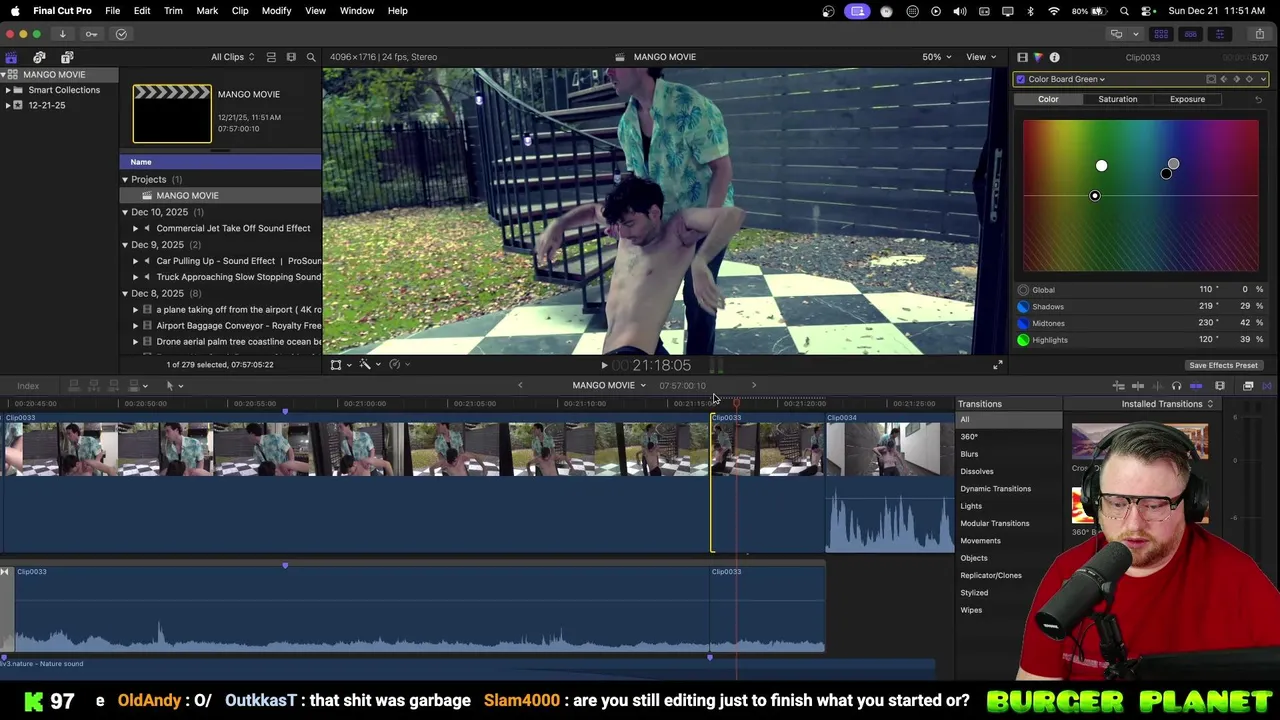Click the secondary display icon

click(1116, 34)
